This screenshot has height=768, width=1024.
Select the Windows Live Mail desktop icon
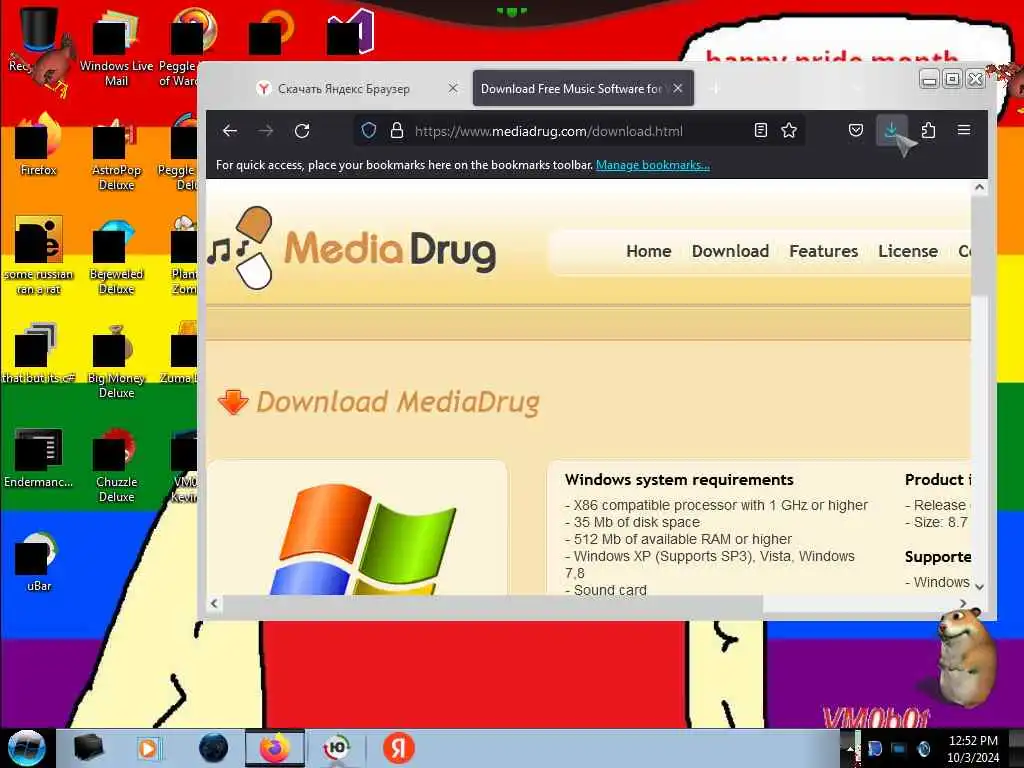click(x=116, y=49)
